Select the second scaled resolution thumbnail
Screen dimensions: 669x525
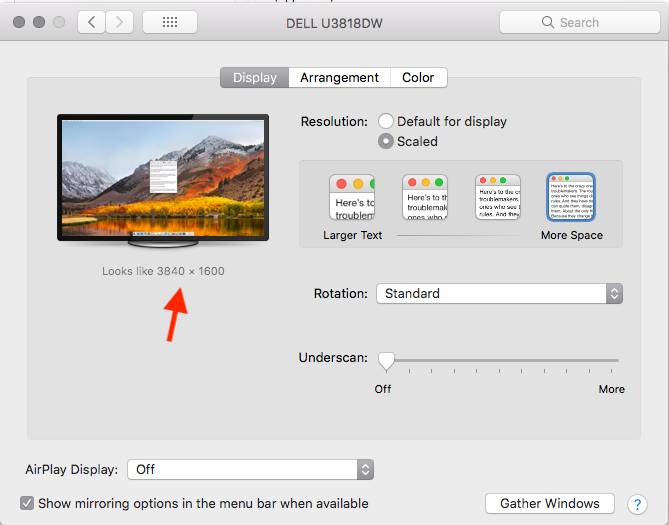425,197
